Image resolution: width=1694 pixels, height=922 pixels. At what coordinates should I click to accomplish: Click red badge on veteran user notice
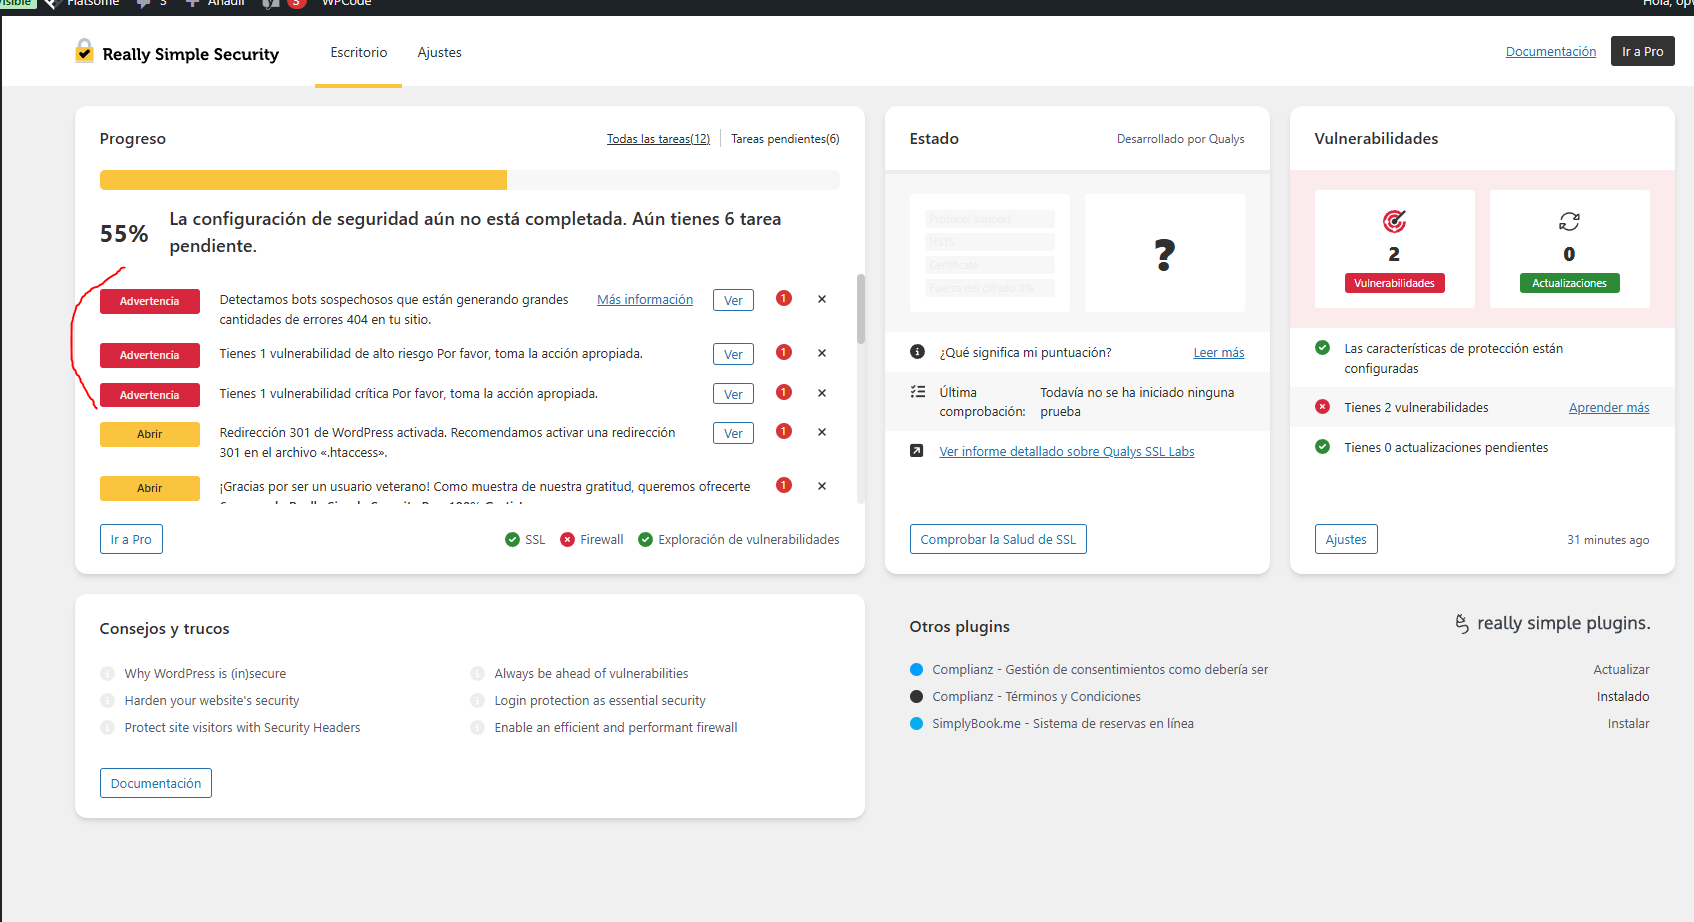(784, 485)
